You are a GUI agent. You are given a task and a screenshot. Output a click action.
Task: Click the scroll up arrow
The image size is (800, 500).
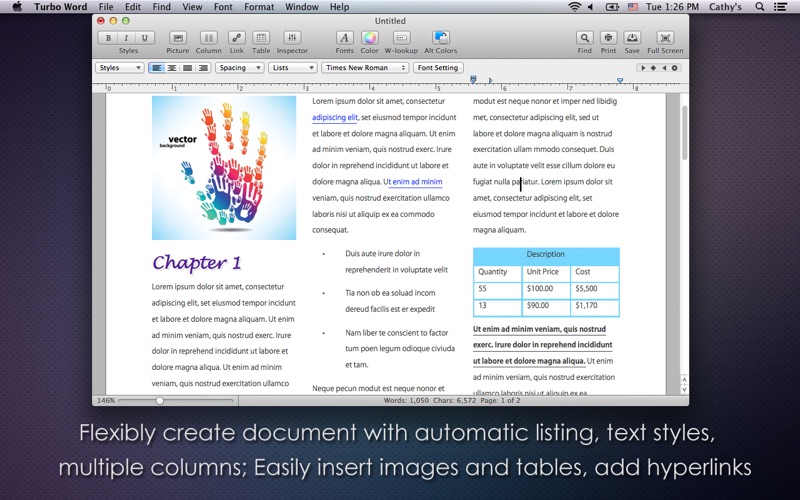click(685, 380)
